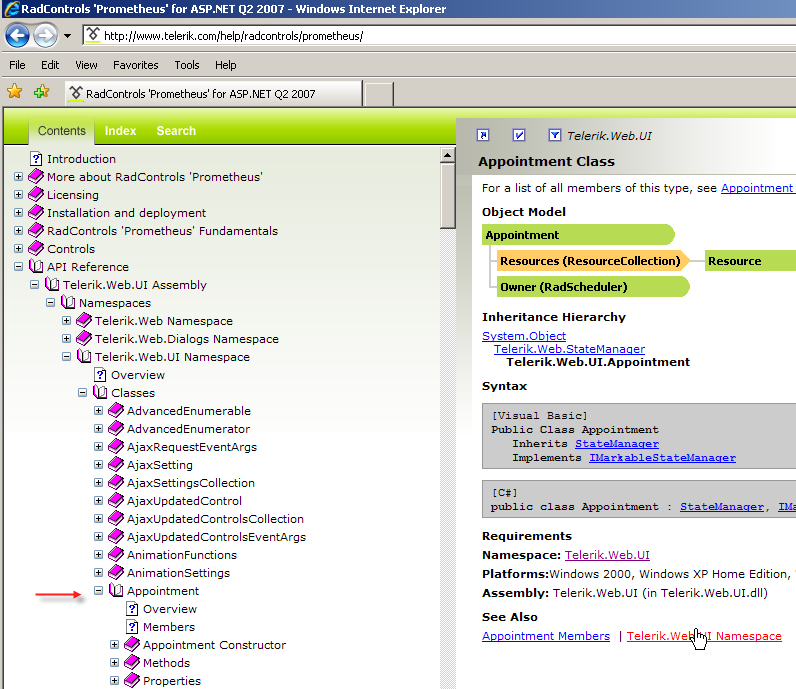Click the Licensing book icon
796x689 pixels.
(36, 194)
